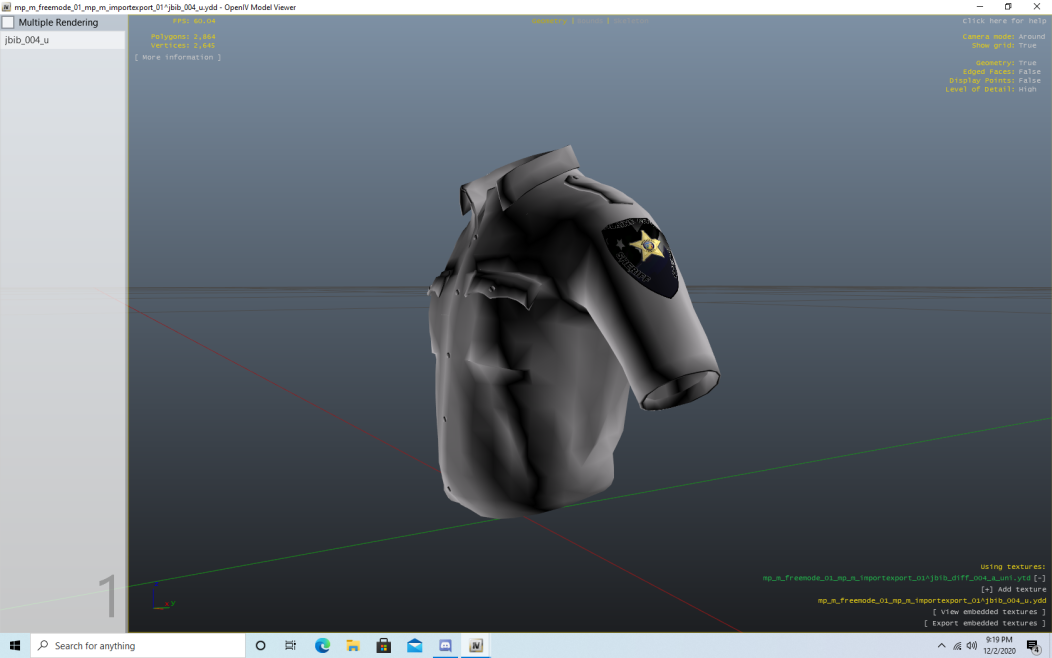Screen dimensions: 1052x658
Task: Switch to the Geometry tab
Action: [x=548, y=21]
